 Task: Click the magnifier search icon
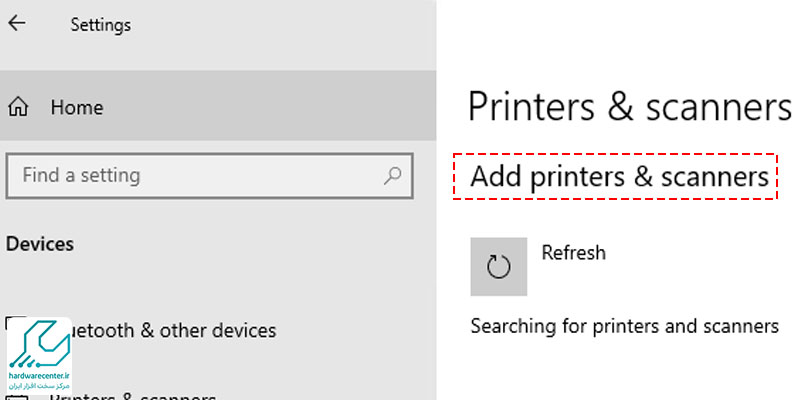[x=393, y=176]
